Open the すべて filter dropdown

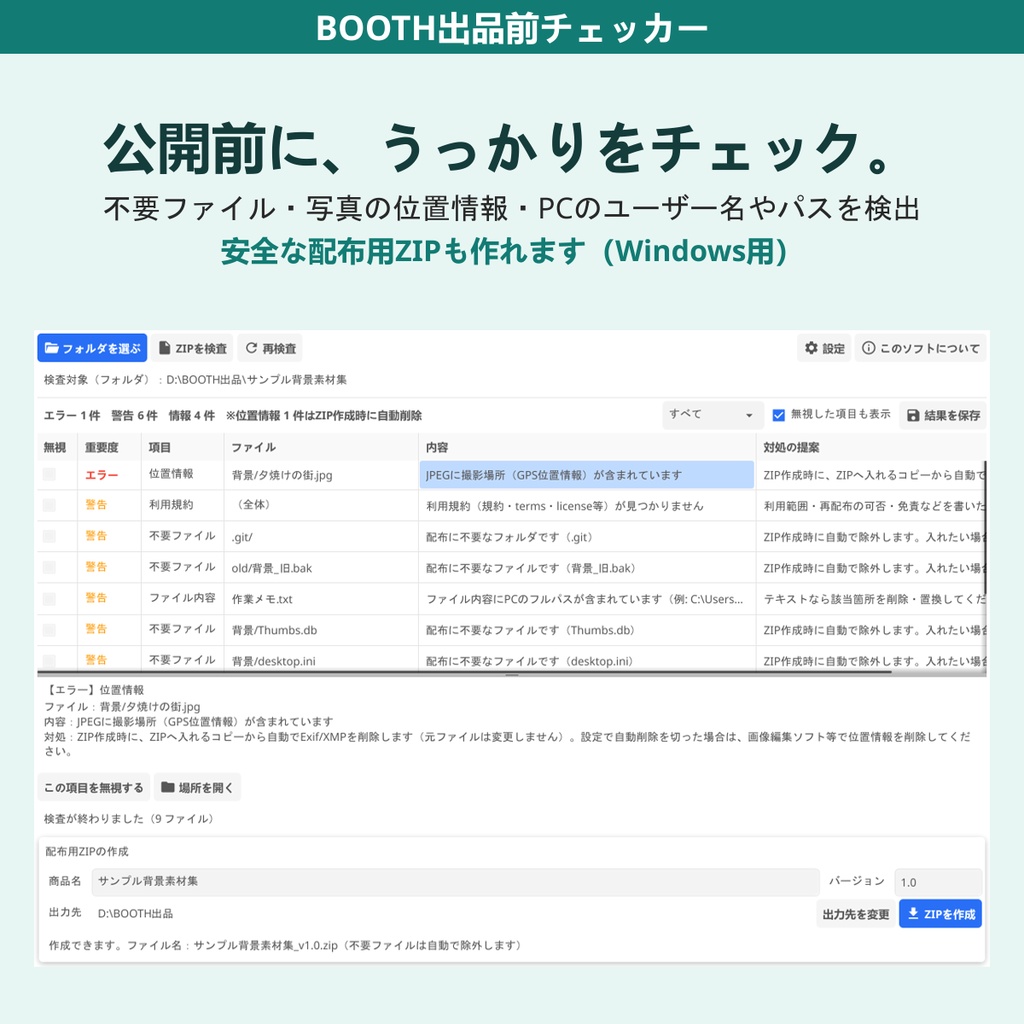[x=712, y=415]
